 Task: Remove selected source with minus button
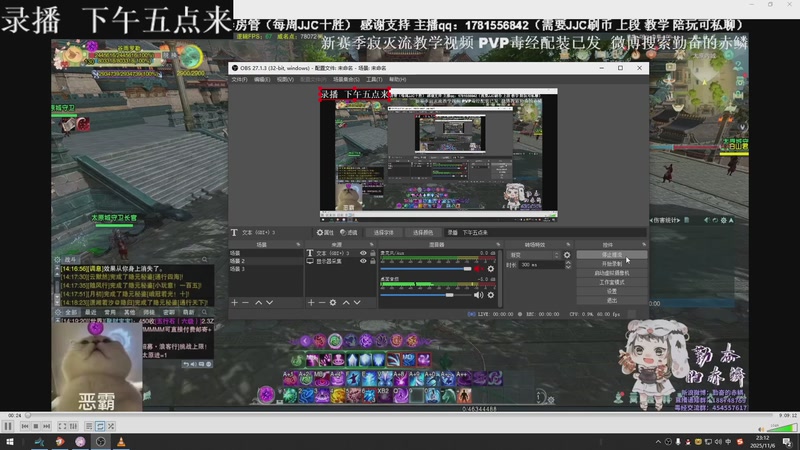[322, 303]
